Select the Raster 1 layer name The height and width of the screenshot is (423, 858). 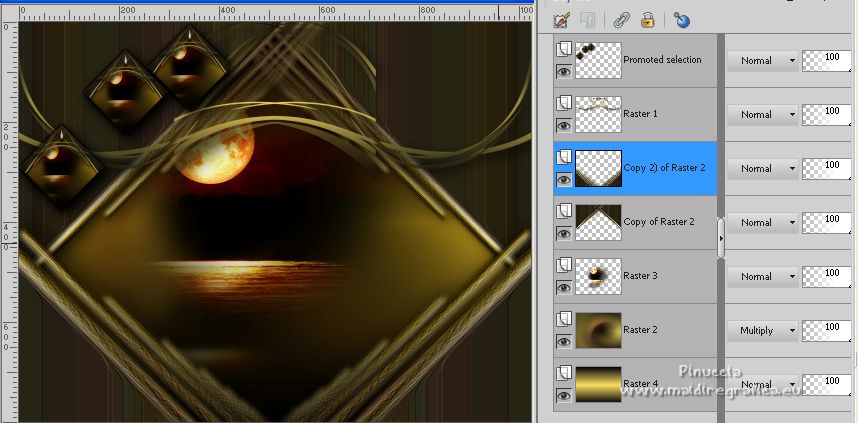tap(640, 114)
